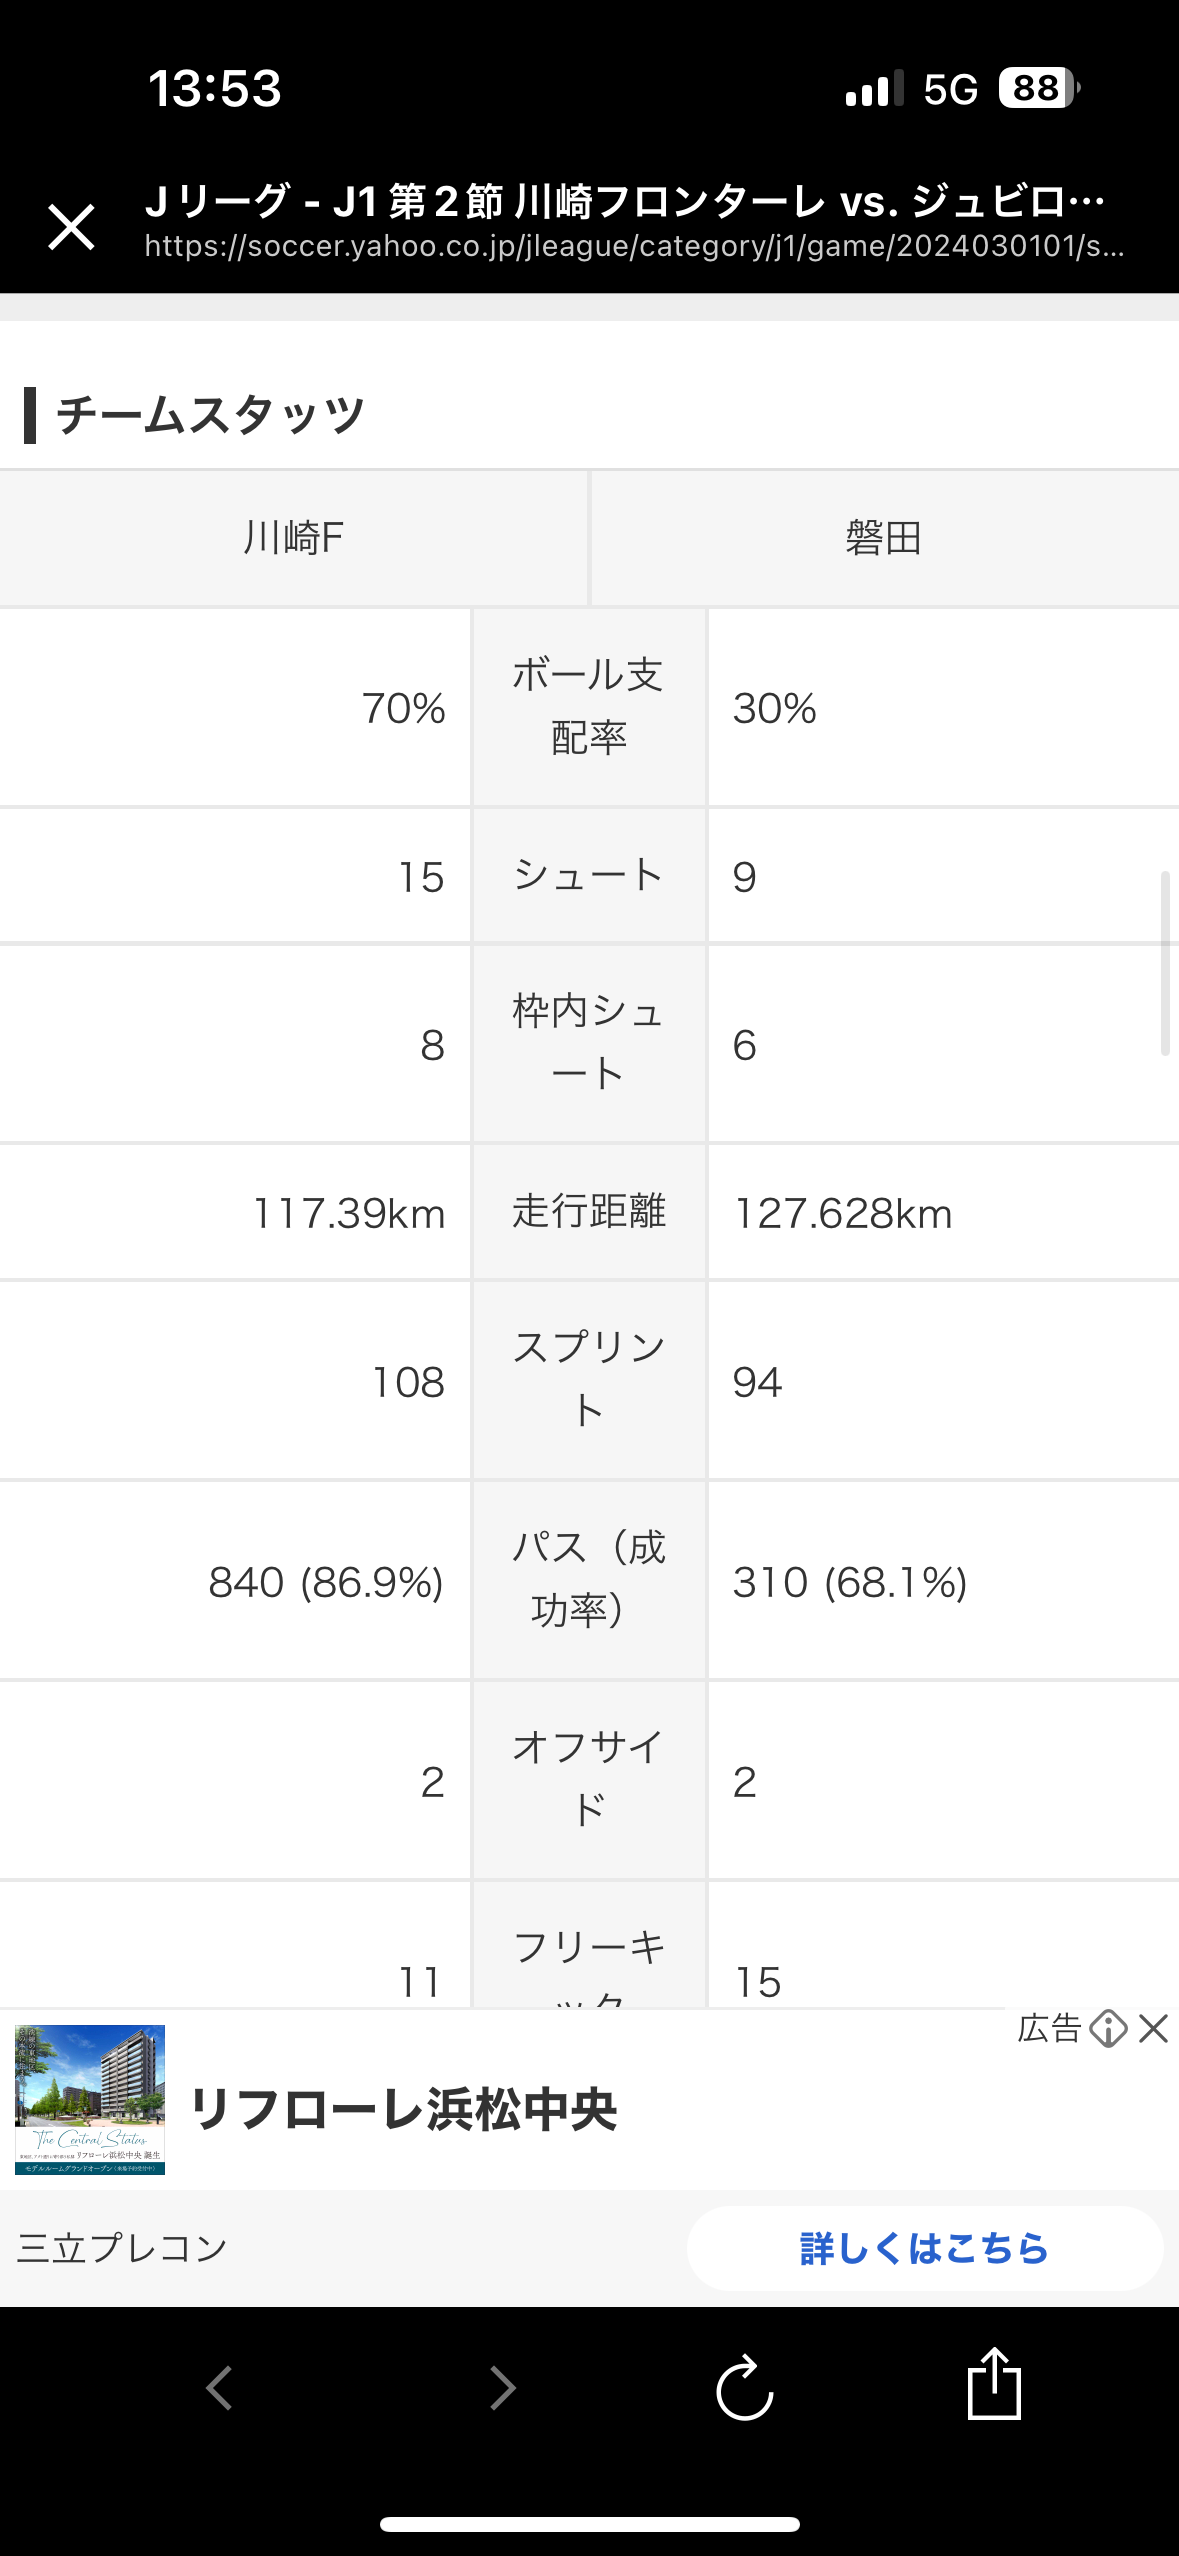Click the 詳しくはこちら ad button

(x=924, y=2249)
